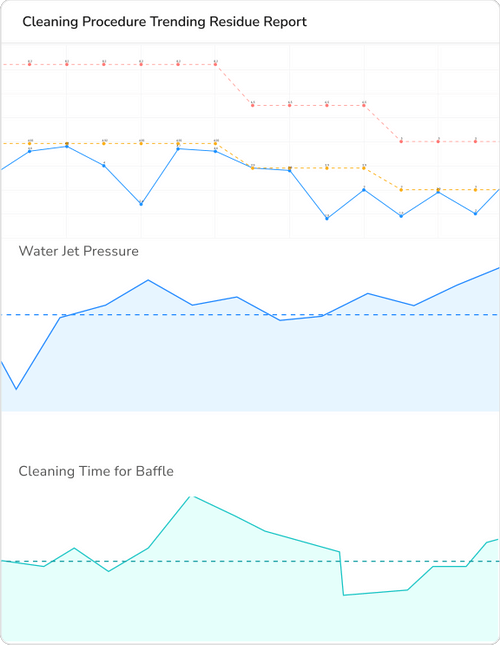Click the lowest trough of Water Jet Pressure
Screen dimensions: 500x645
click(16, 389)
